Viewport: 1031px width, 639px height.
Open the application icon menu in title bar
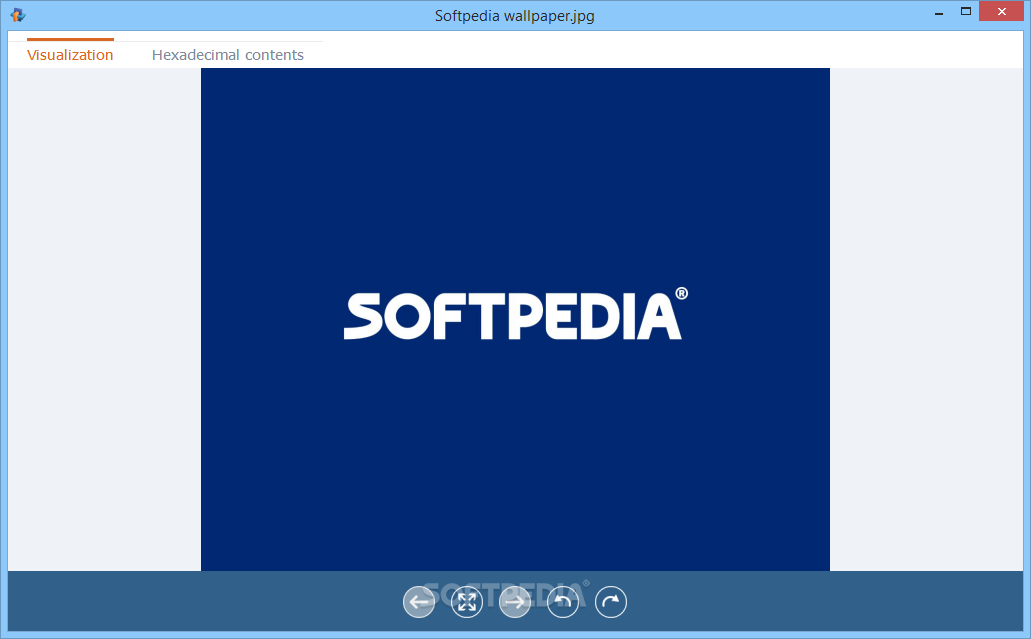point(18,15)
